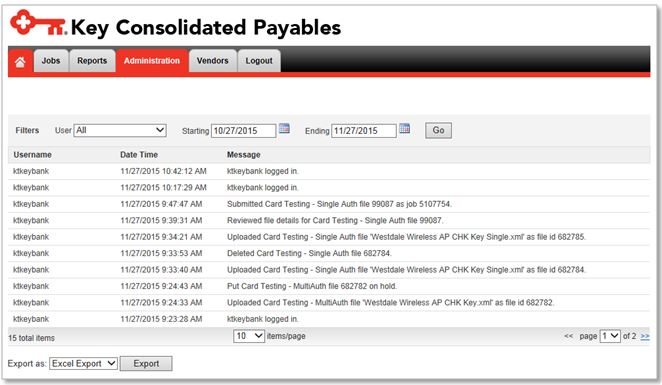Viewport: 662px width, 385px height.
Task: Click the 9:33:40 AM timestamp cell
Action: click(x=161, y=270)
